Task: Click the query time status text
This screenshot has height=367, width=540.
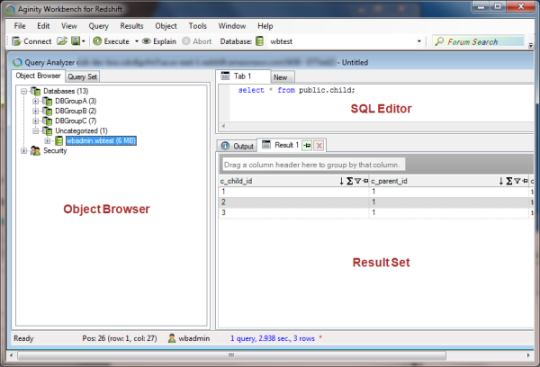Action: [272, 338]
